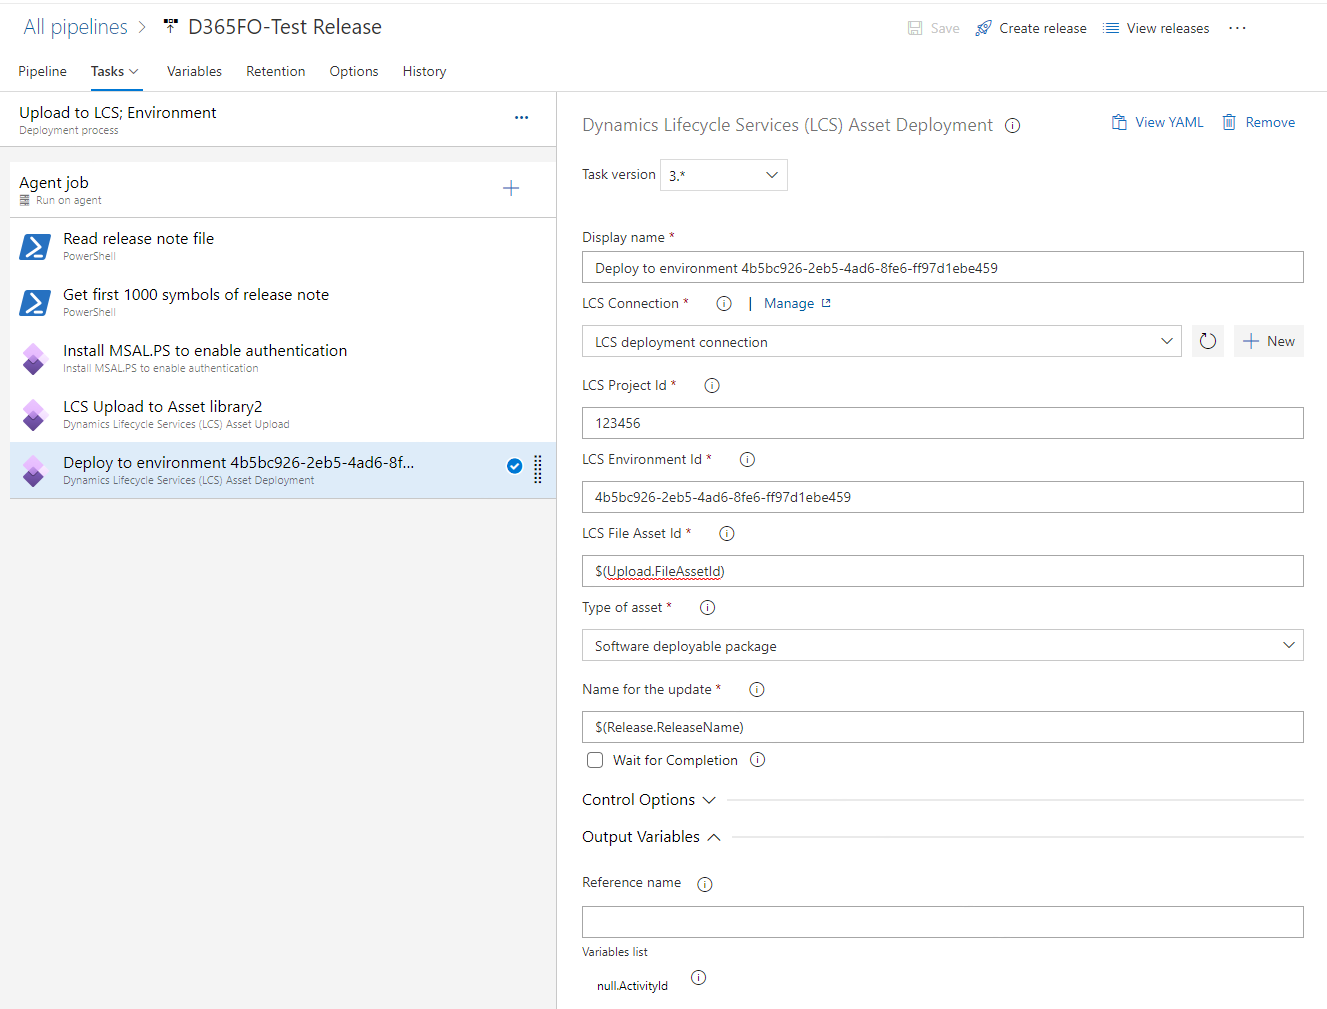This screenshot has width=1327, height=1009.
Task: Click the info icon beside Type of asset
Action: point(707,608)
